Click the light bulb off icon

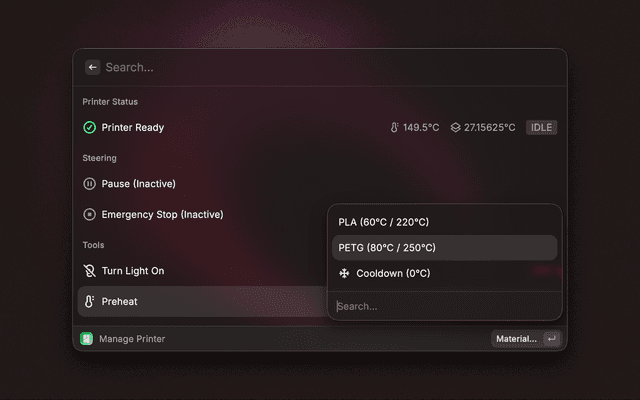coord(89,271)
